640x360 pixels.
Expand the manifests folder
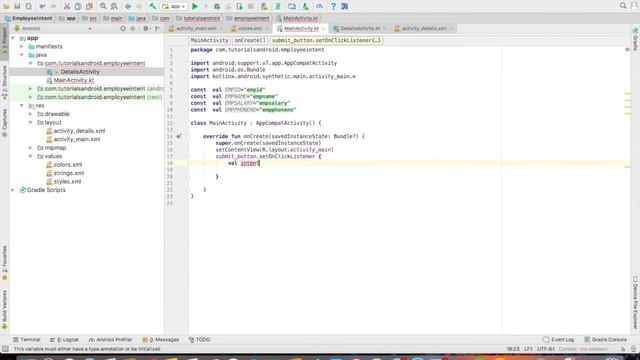coord(22,47)
